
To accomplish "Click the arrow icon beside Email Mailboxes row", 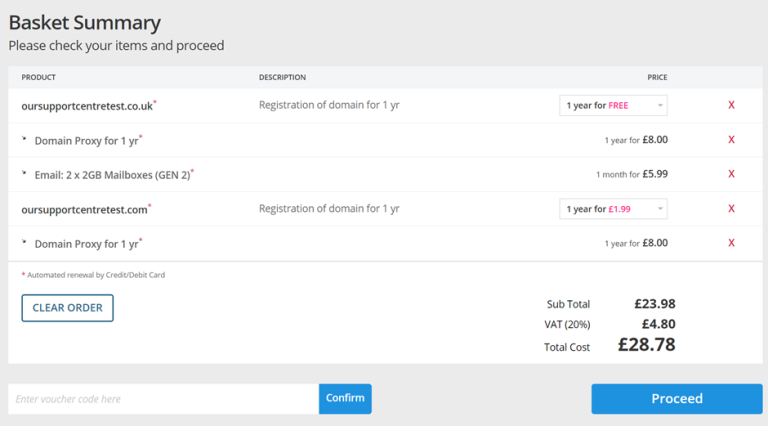I will click(x=24, y=173).
